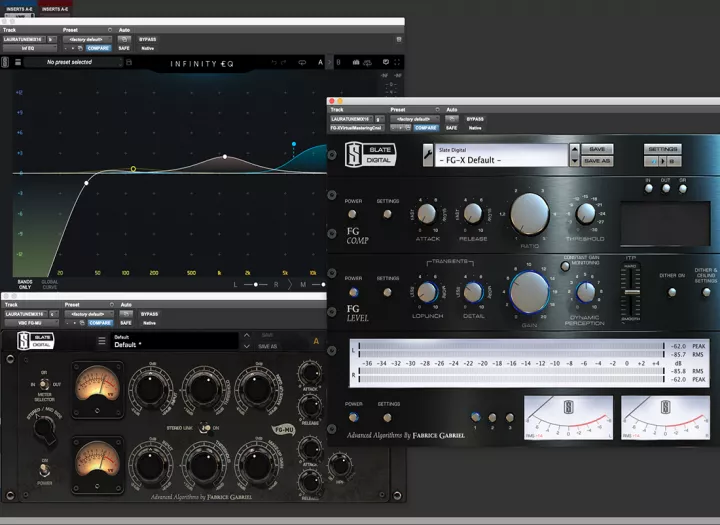The height and width of the screenshot is (525, 720).
Task: Click the cloud icon in Infinity EQ toolbar
Action: (368, 63)
